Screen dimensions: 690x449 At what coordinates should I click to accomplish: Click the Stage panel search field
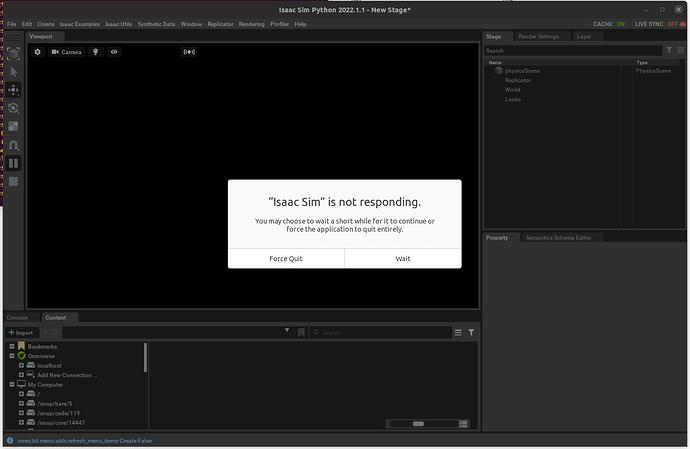coord(573,51)
